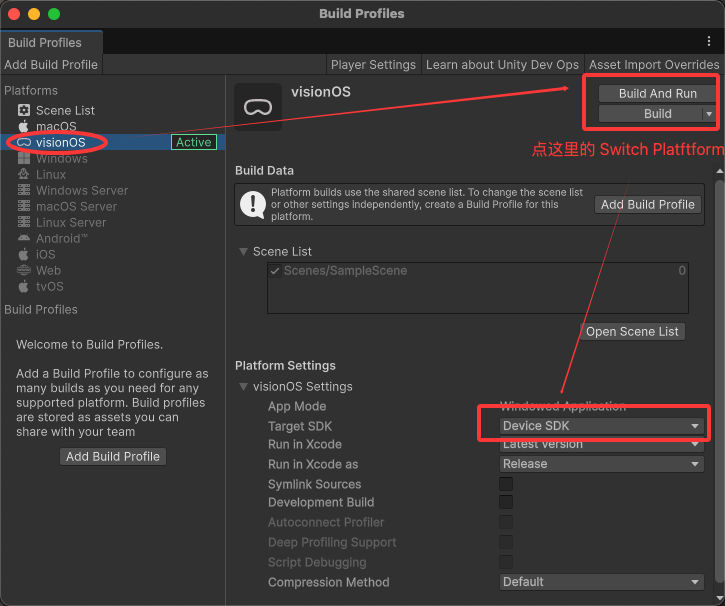This screenshot has height=606, width=725.
Task: Select the tvOS platform
Action: (113, 286)
